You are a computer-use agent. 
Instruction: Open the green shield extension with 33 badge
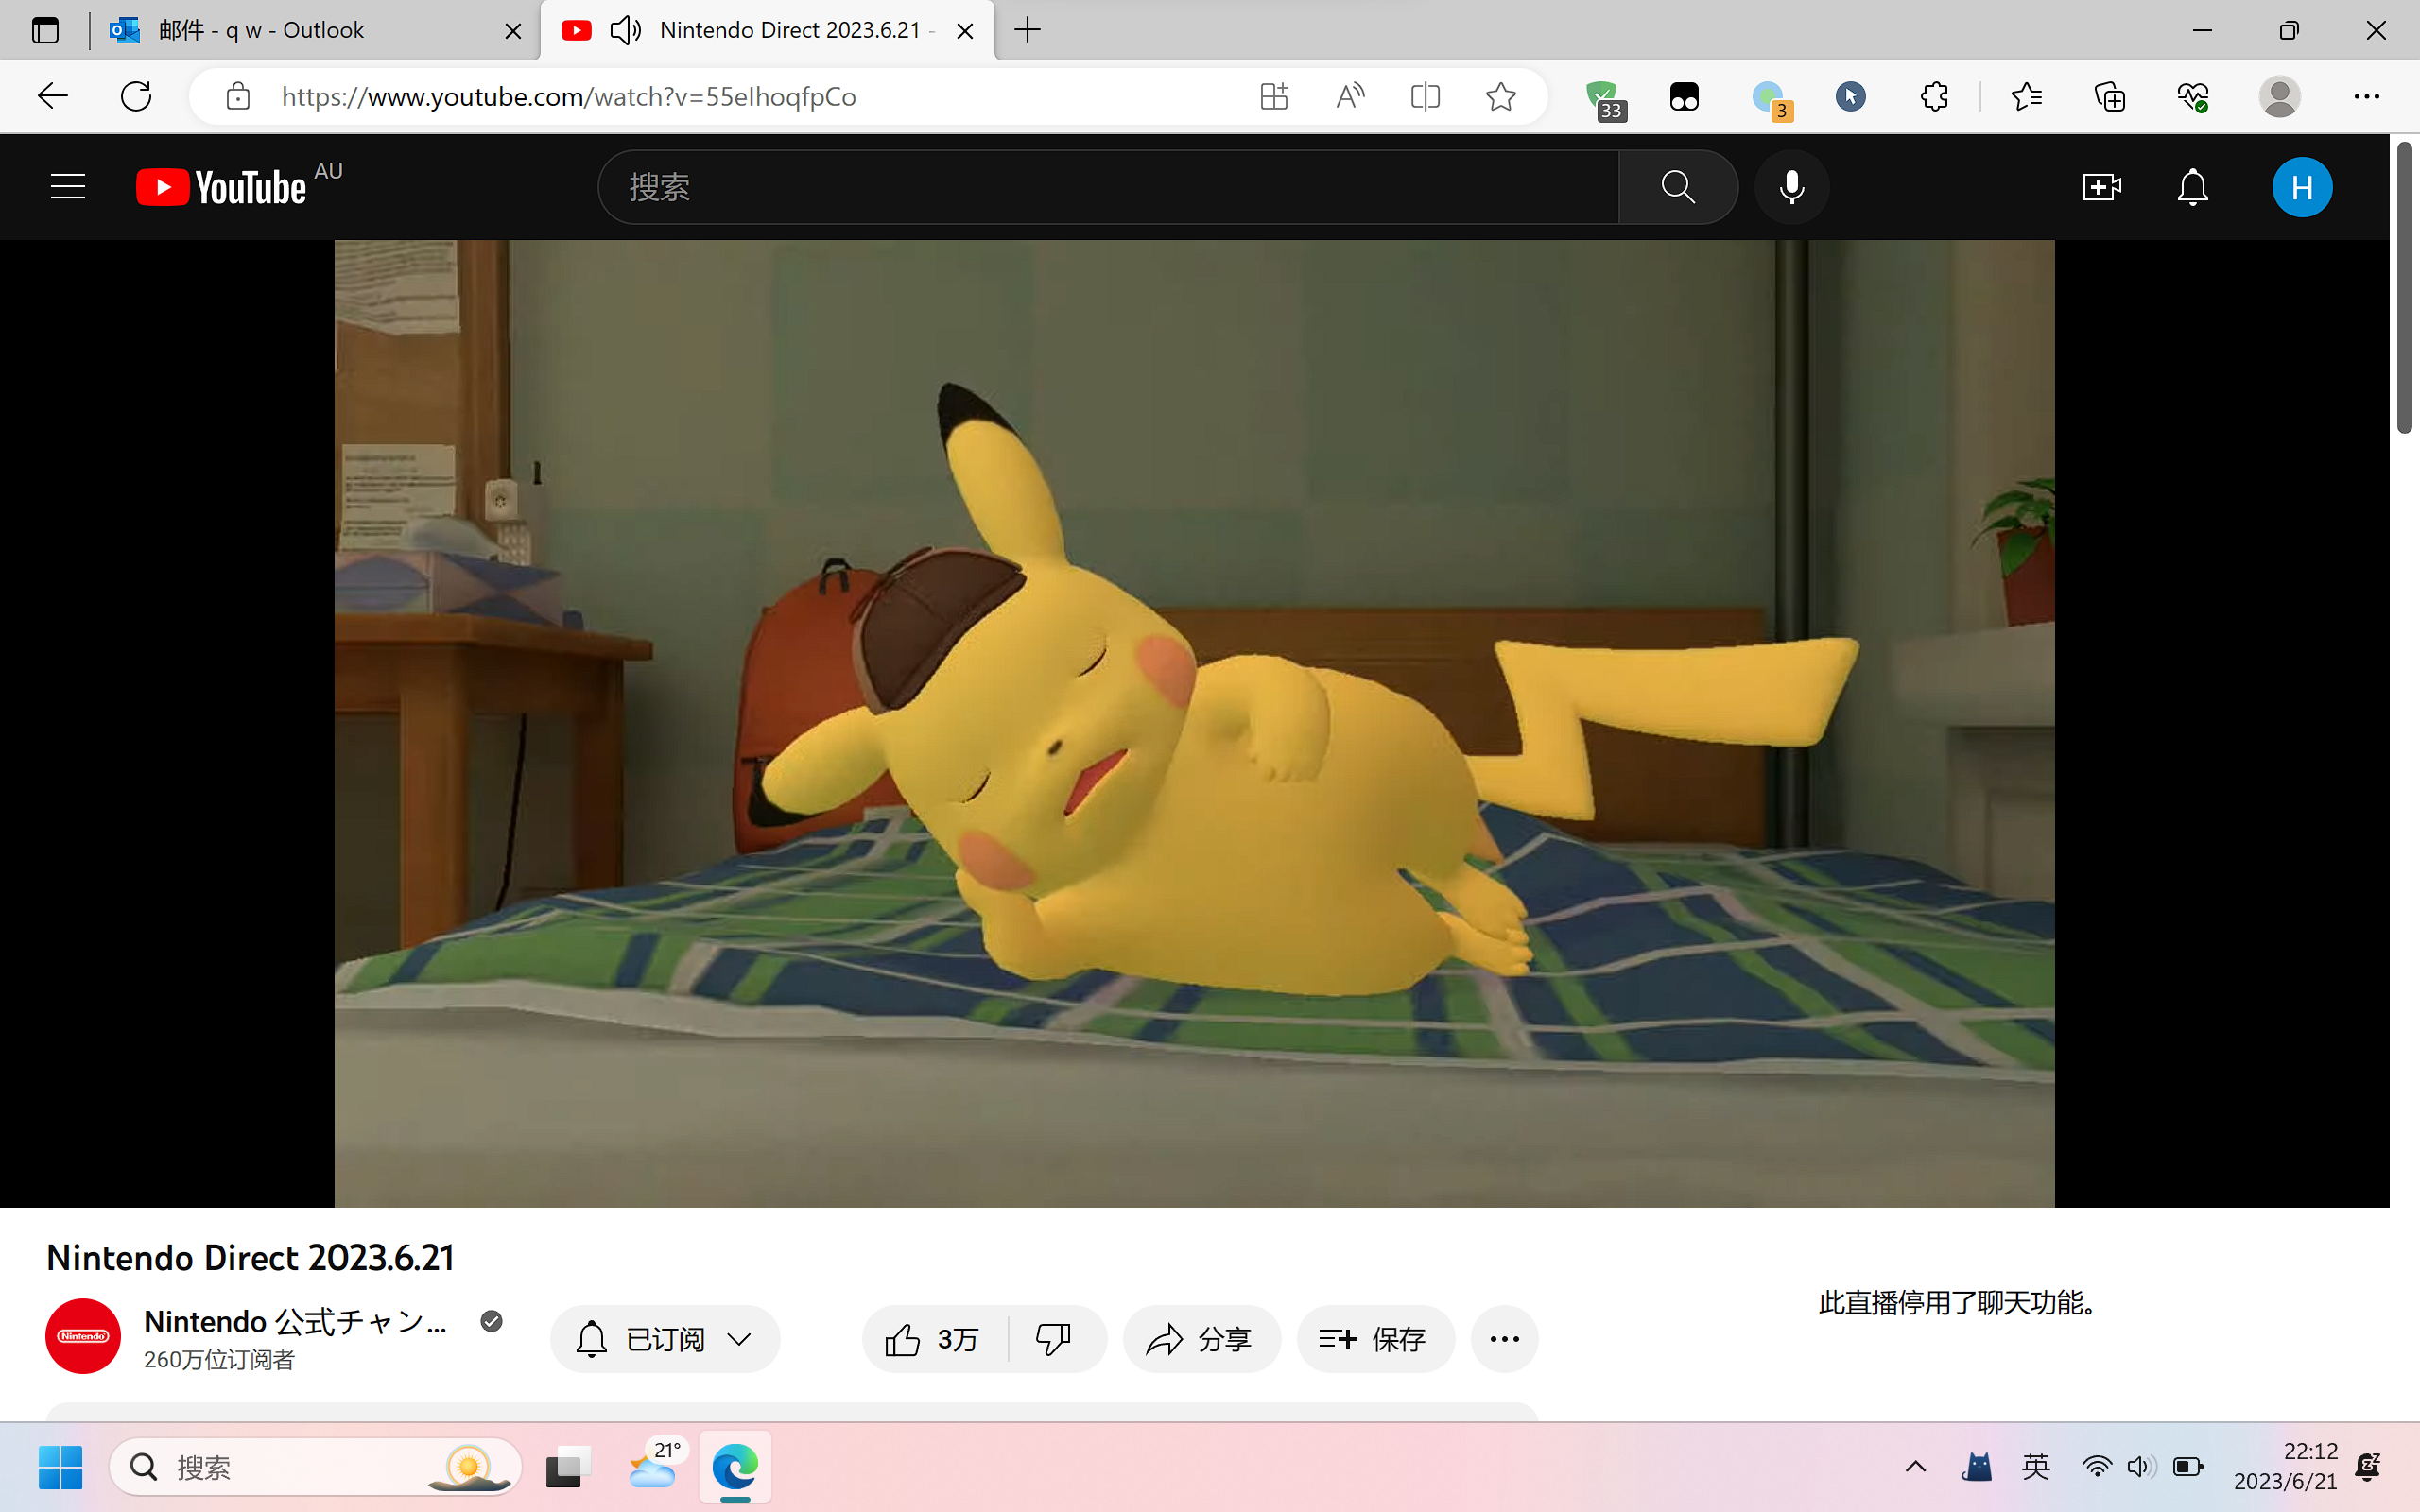1605,98
